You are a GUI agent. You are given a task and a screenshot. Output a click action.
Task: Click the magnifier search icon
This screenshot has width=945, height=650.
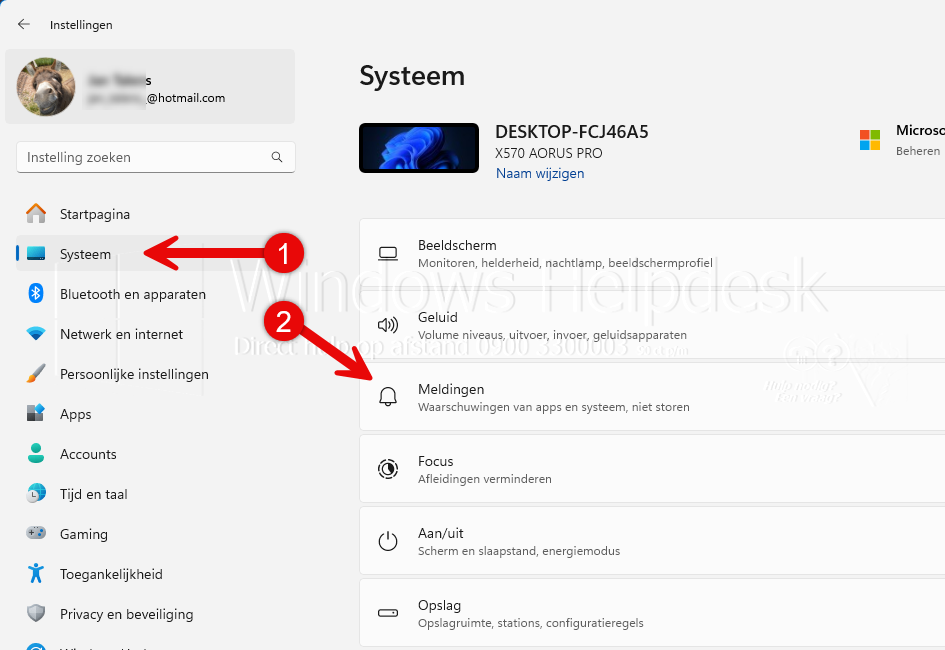pos(277,157)
